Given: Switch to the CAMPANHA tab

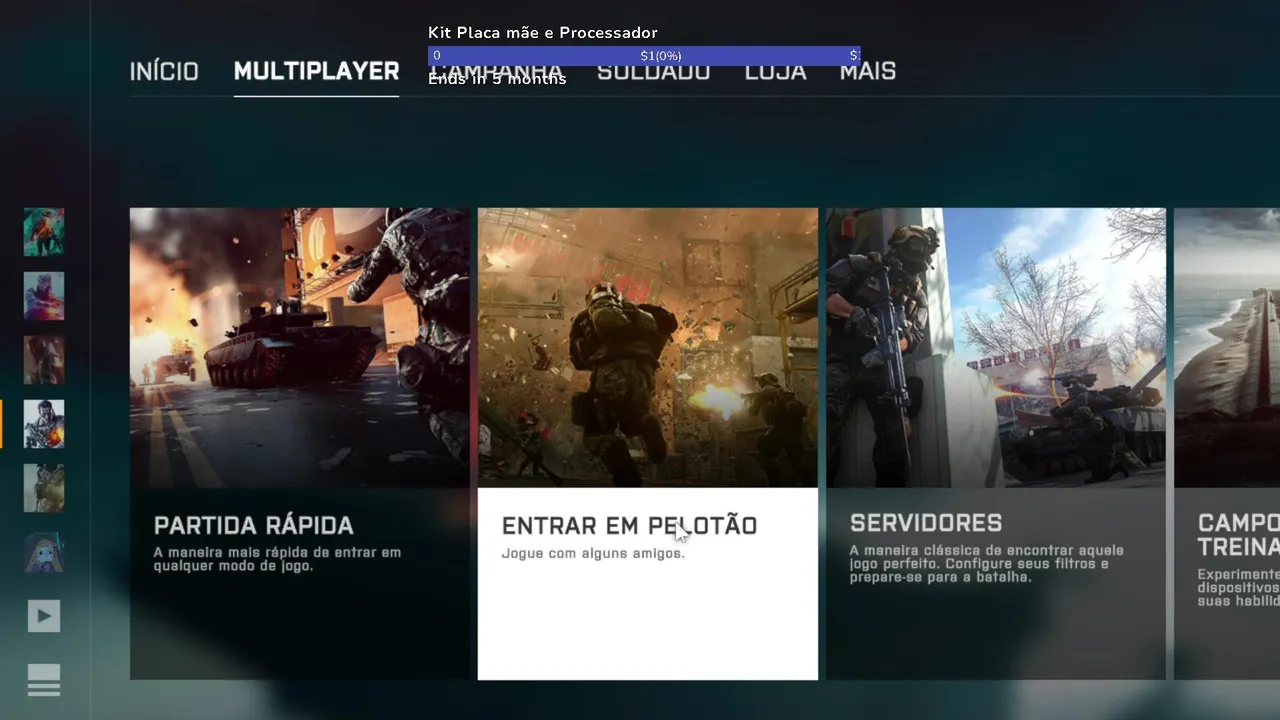Looking at the screenshot, I should point(496,71).
